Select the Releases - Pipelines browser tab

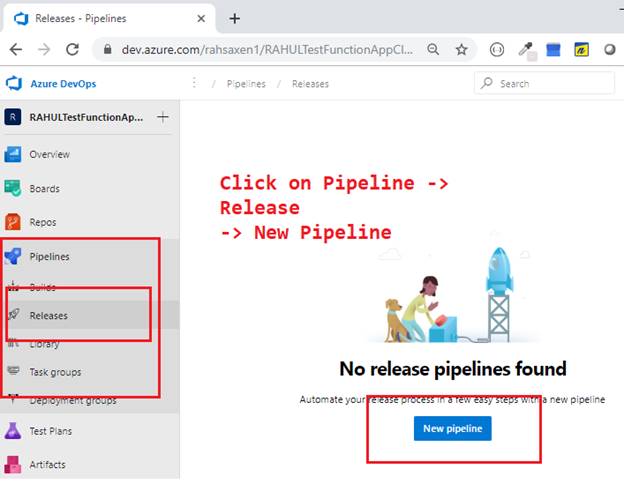pyautogui.click(x=109, y=18)
